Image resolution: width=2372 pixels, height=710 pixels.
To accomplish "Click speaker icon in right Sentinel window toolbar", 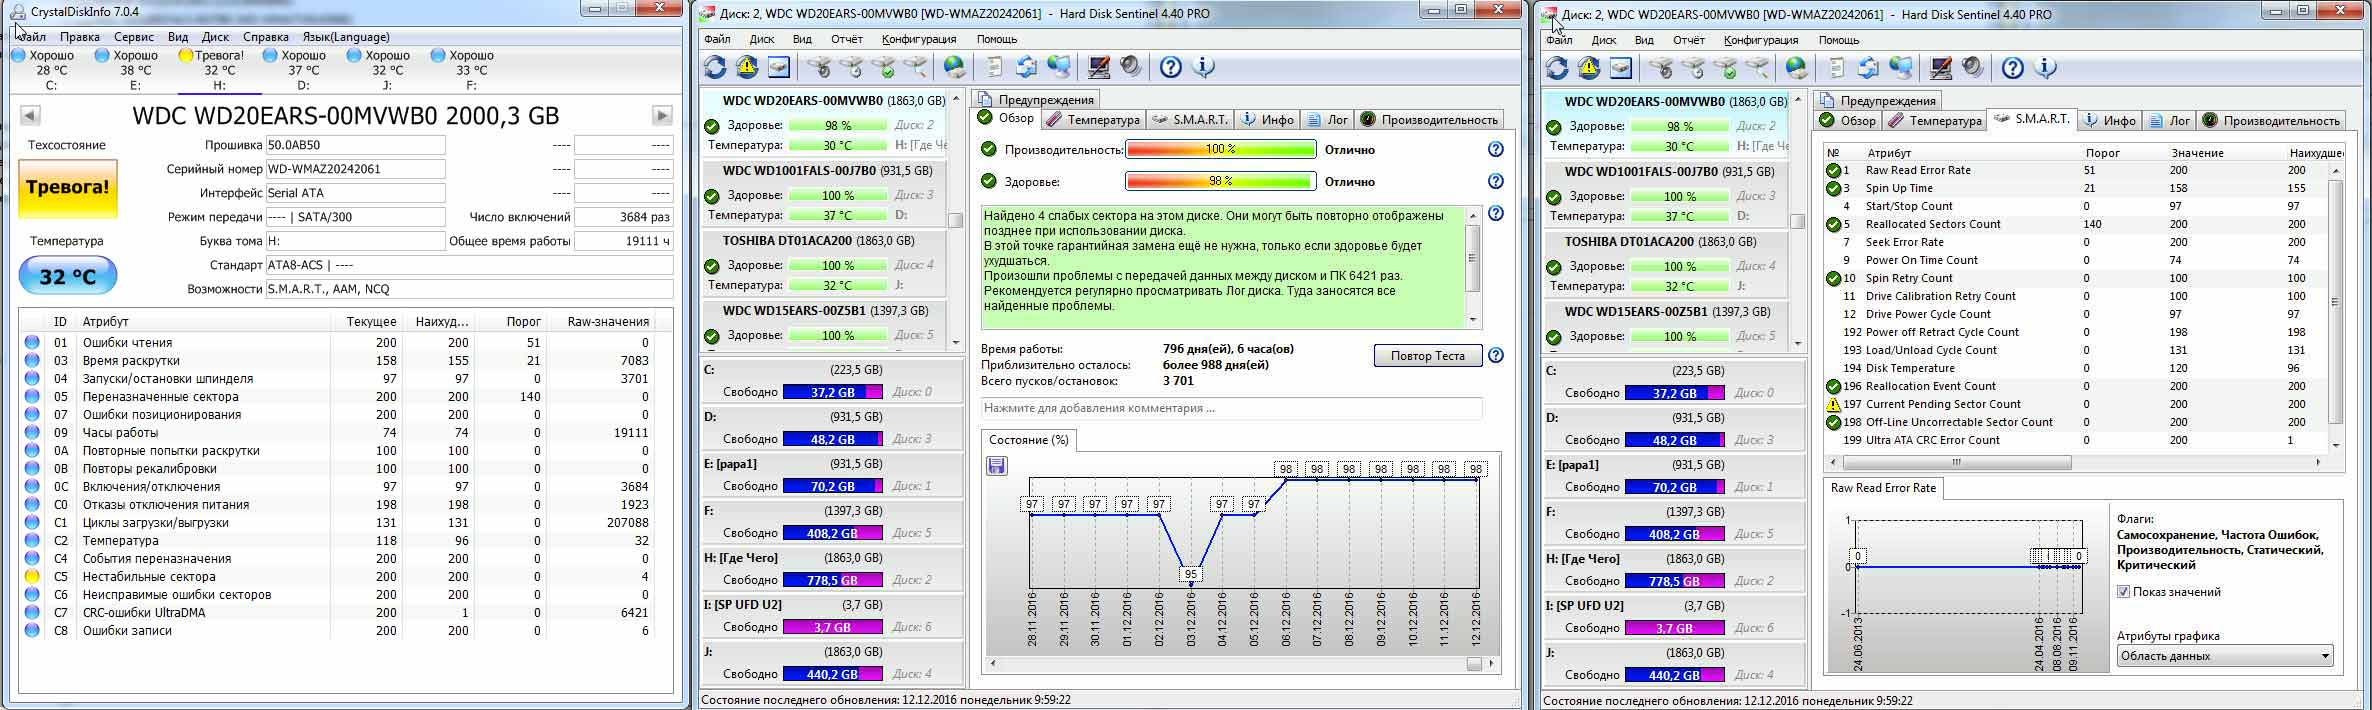I will (x=1973, y=68).
